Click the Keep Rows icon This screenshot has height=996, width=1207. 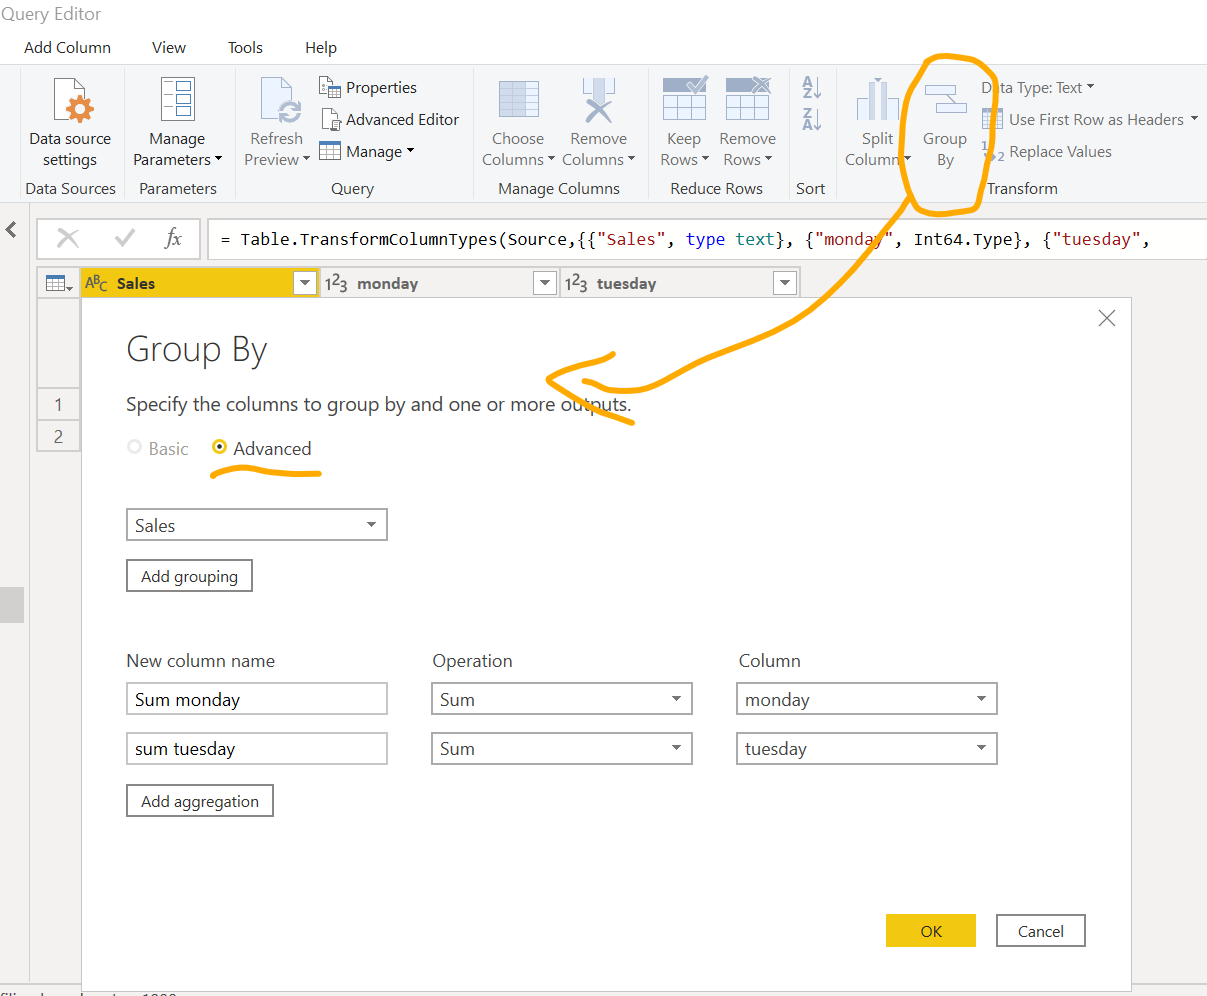pyautogui.click(x=684, y=100)
